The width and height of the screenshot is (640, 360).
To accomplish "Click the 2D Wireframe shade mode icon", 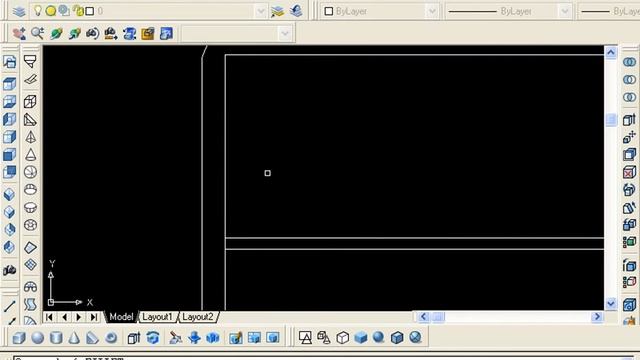I will 305,338.
